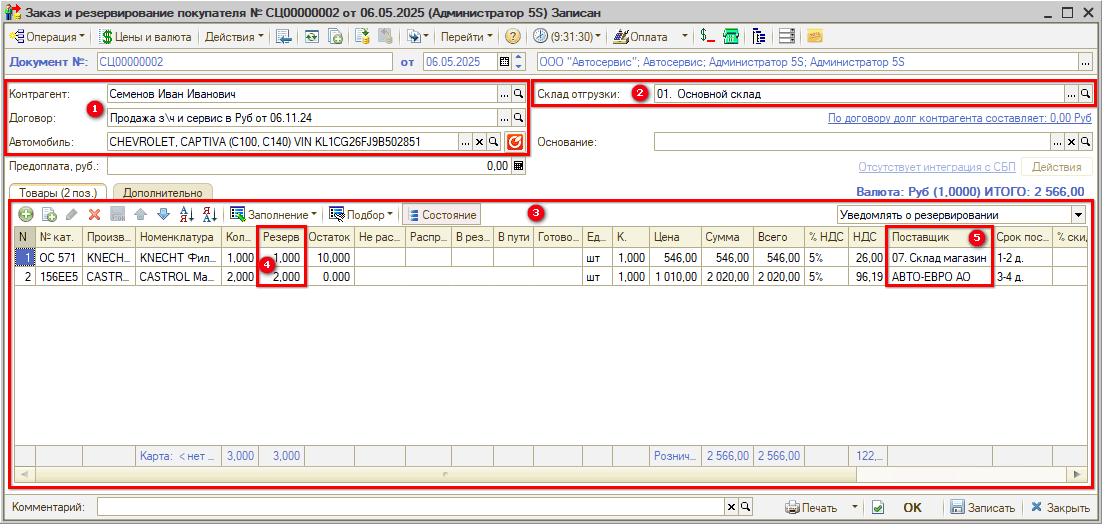Click into the Комментарий input field
This screenshot has width=1102, height=524.
[415, 507]
